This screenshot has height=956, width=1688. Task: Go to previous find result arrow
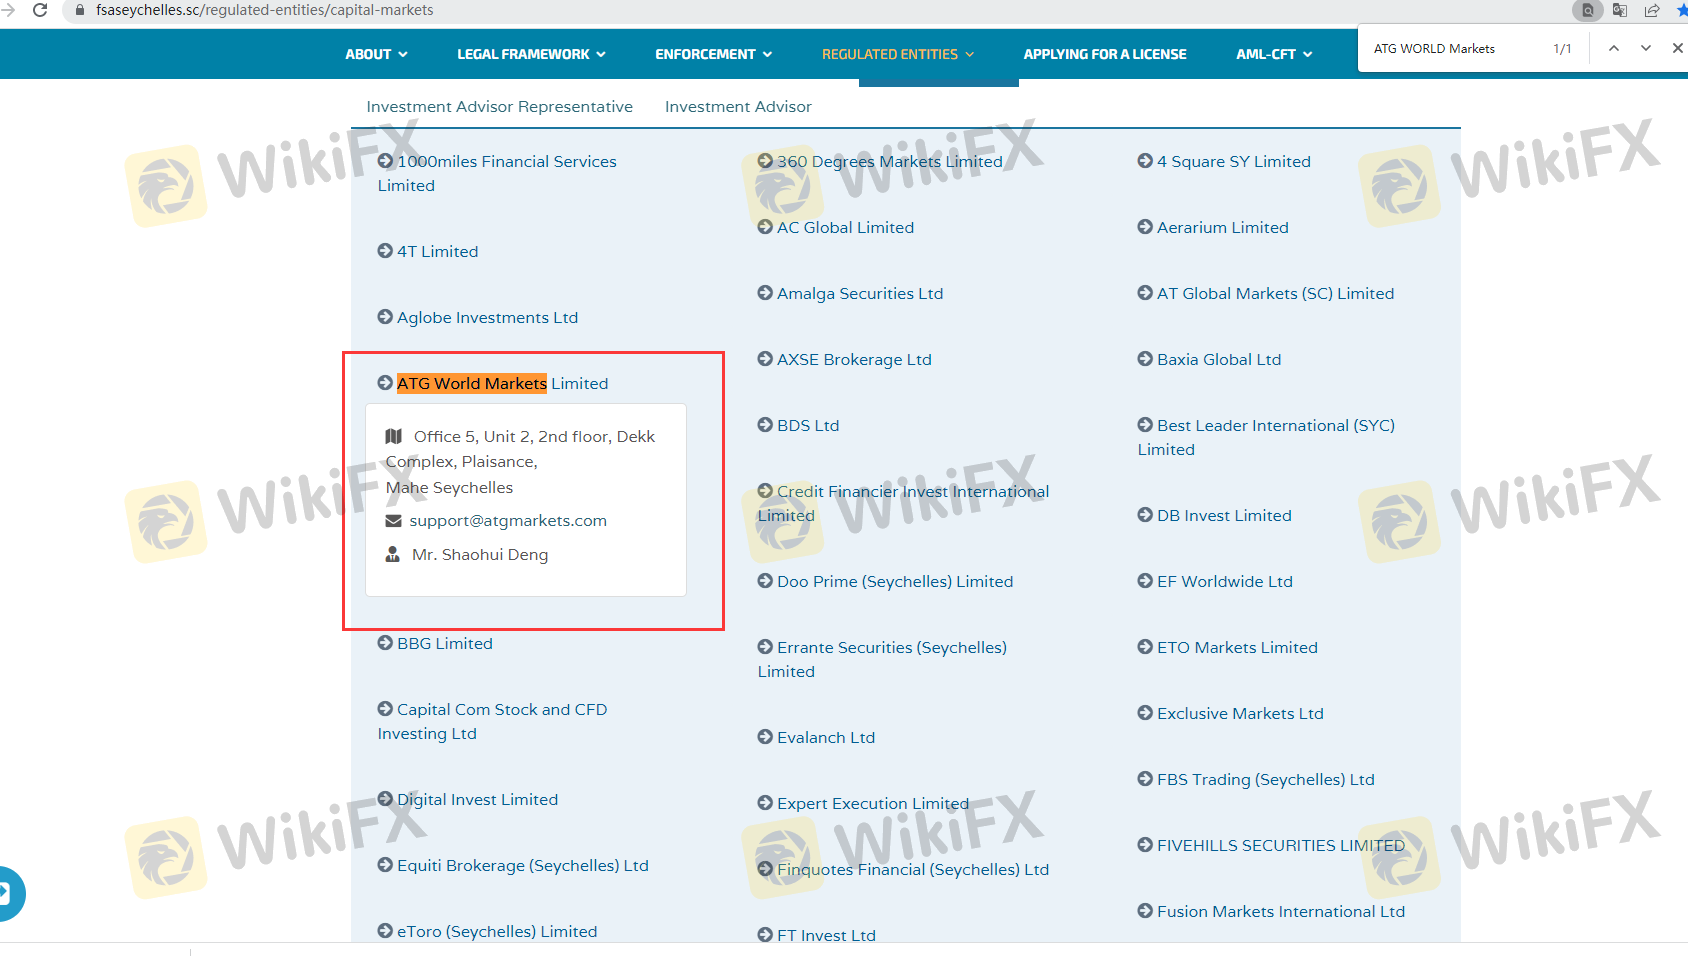(1613, 48)
